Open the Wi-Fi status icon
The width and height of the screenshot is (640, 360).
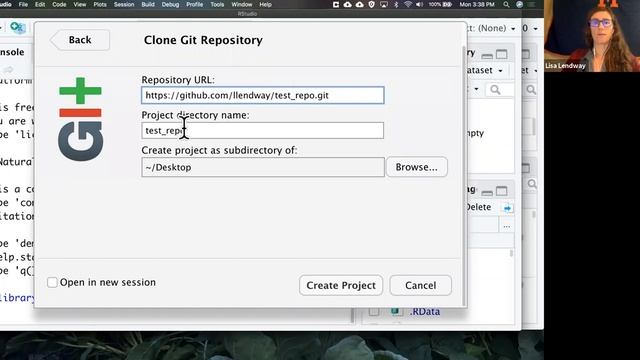pos(408,4)
